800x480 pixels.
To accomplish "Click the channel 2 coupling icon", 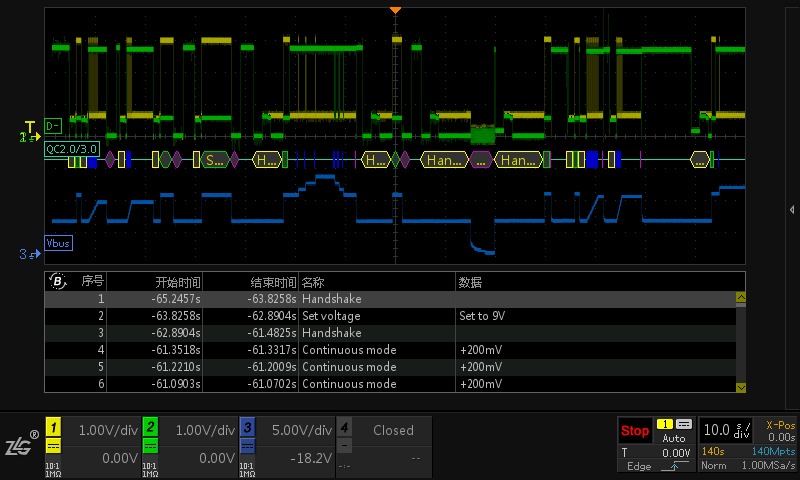I will click(151, 447).
